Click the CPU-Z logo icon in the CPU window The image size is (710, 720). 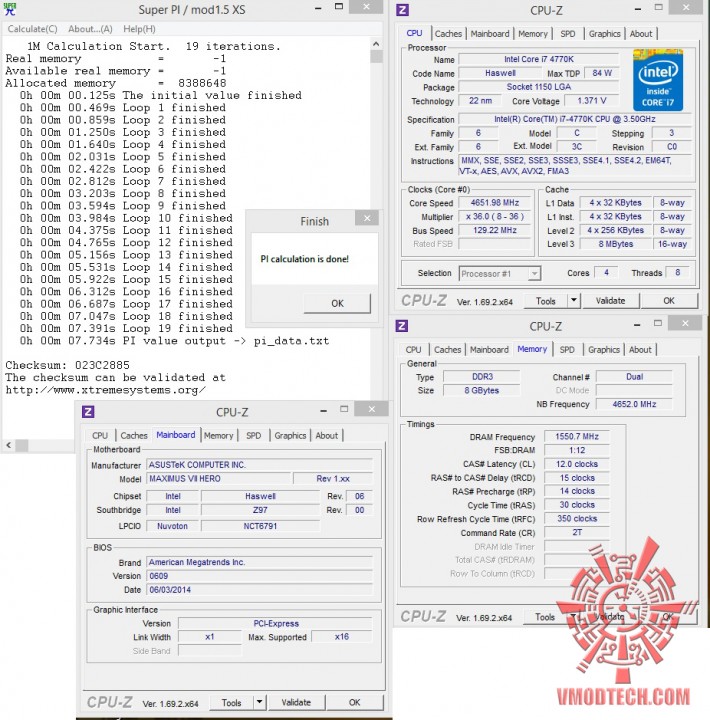pyautogui.click(x=402, y=9)
